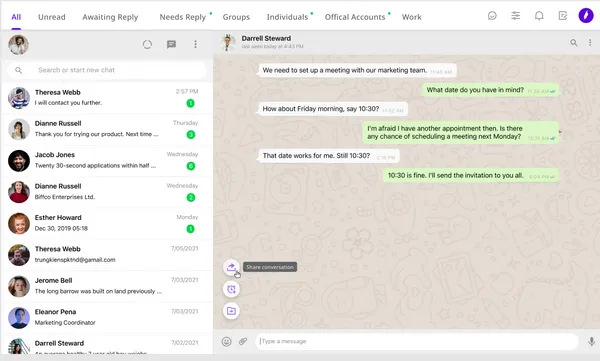This screenshot has height=361, width=600.
Task: Click message 'That date works for me. Still 10:30?'
Action: (x=329, y=156)
